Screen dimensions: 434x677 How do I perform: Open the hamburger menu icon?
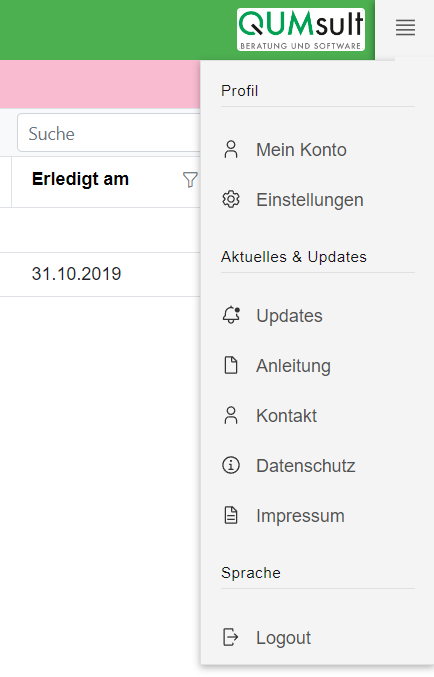(405, 28)
